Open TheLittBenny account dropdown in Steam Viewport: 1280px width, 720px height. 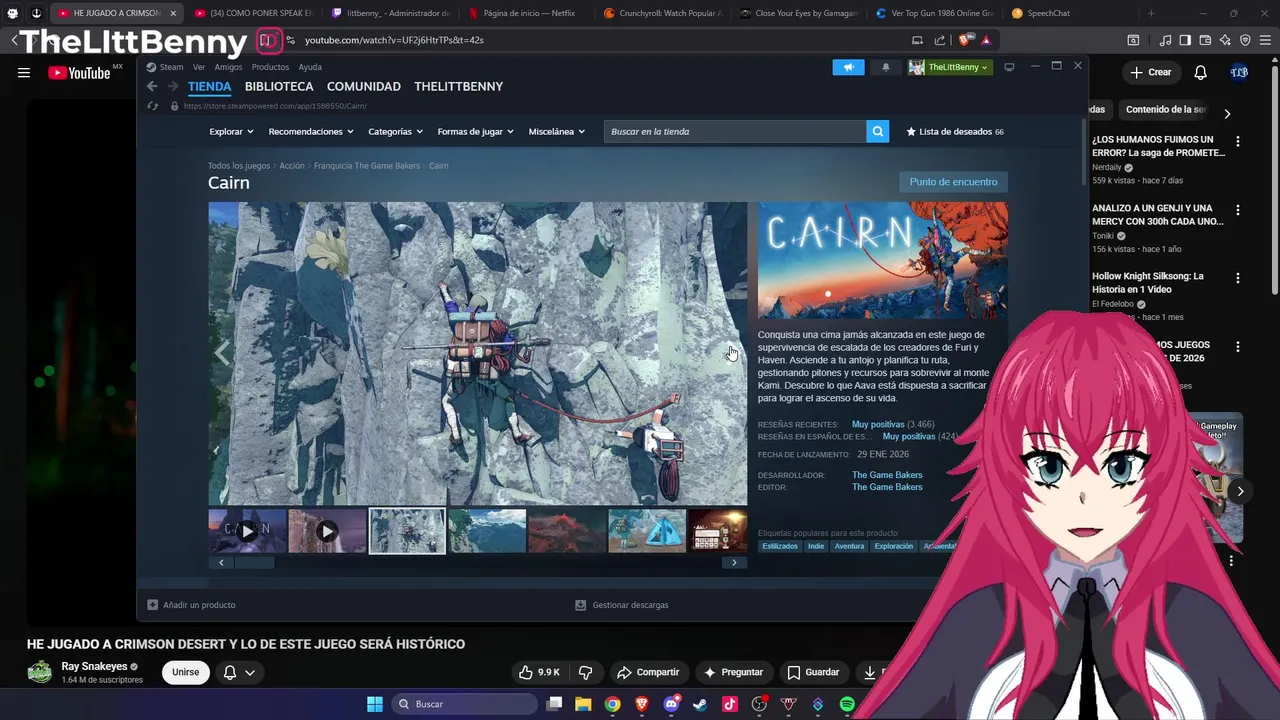[949, 67]
